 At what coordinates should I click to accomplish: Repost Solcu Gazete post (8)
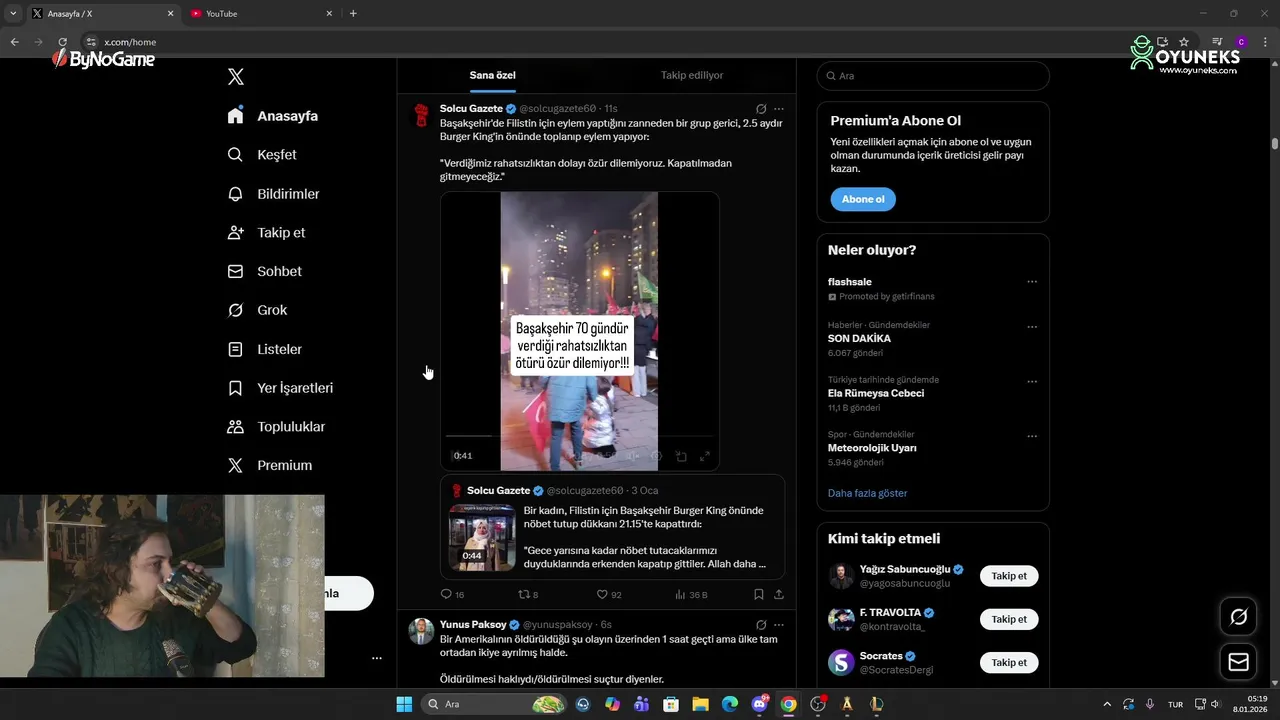[527, 594]
